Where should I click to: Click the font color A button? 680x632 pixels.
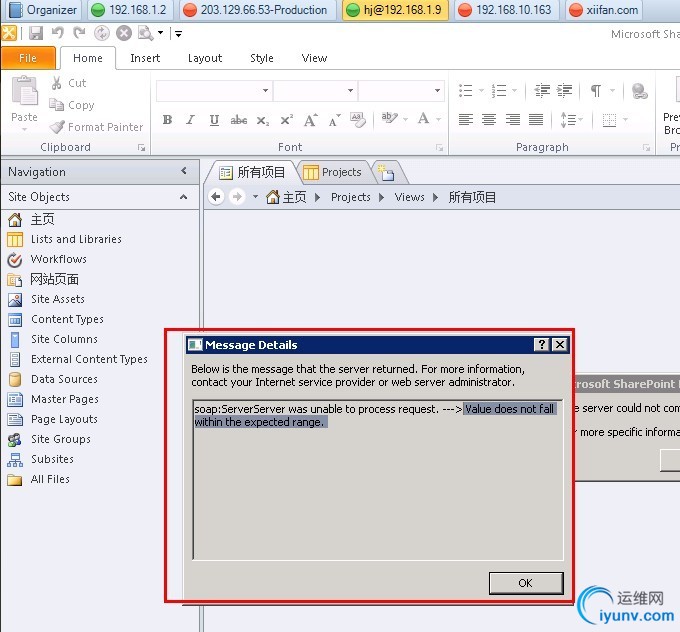[x=423, y=118]
